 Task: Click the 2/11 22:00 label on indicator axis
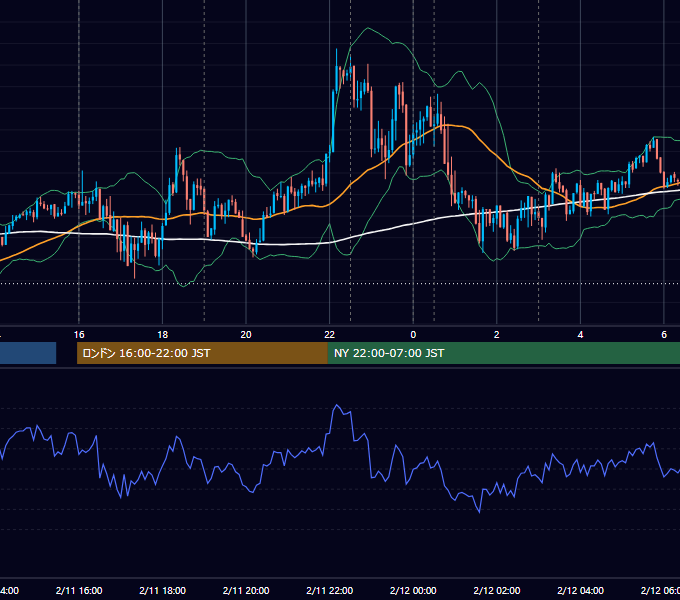330,590
